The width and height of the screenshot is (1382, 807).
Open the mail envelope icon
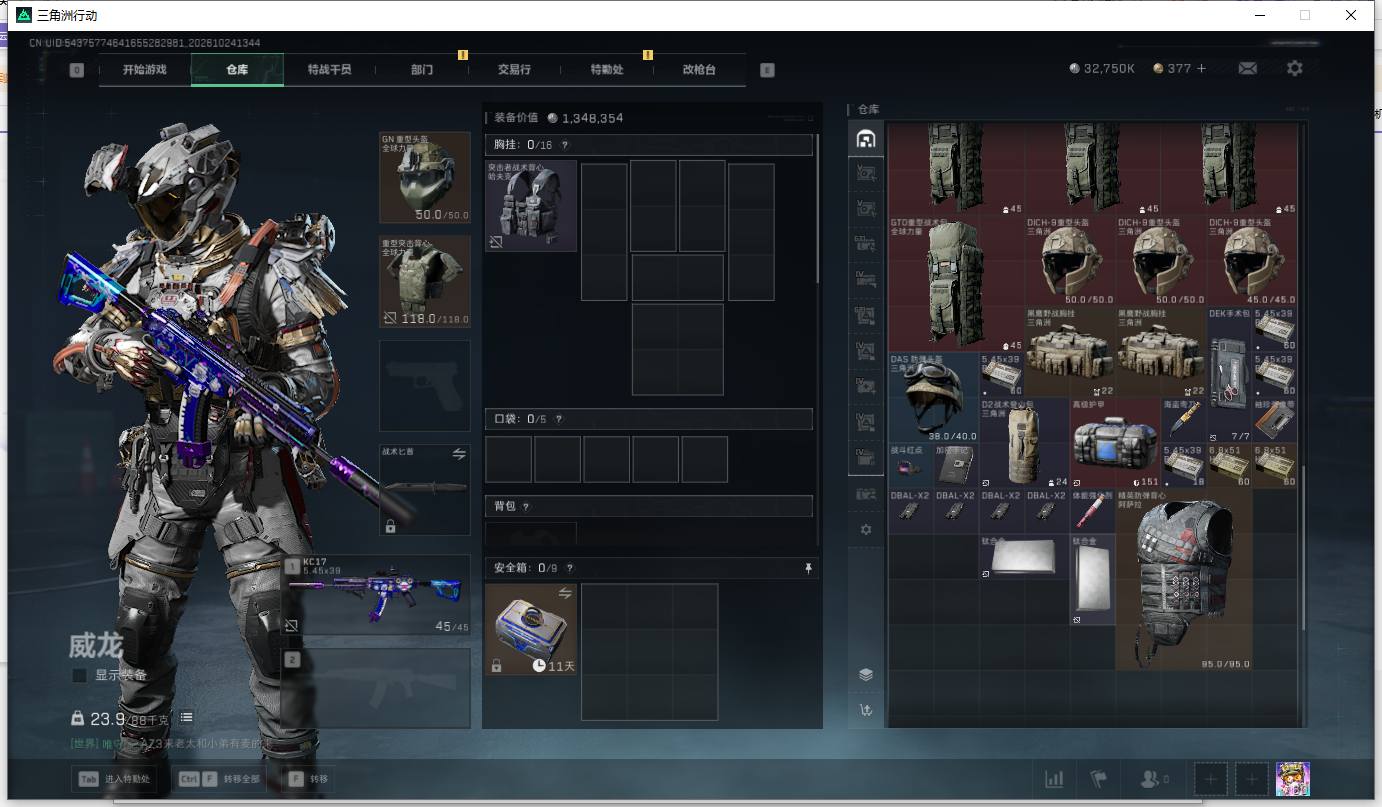[1247, 69]
